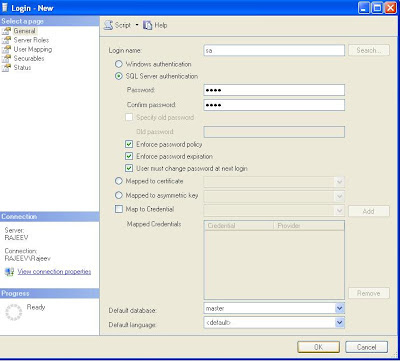Open the Script dropdown arrow
Image resolution: width=400 pixels, height=361 pixels.
137,25
